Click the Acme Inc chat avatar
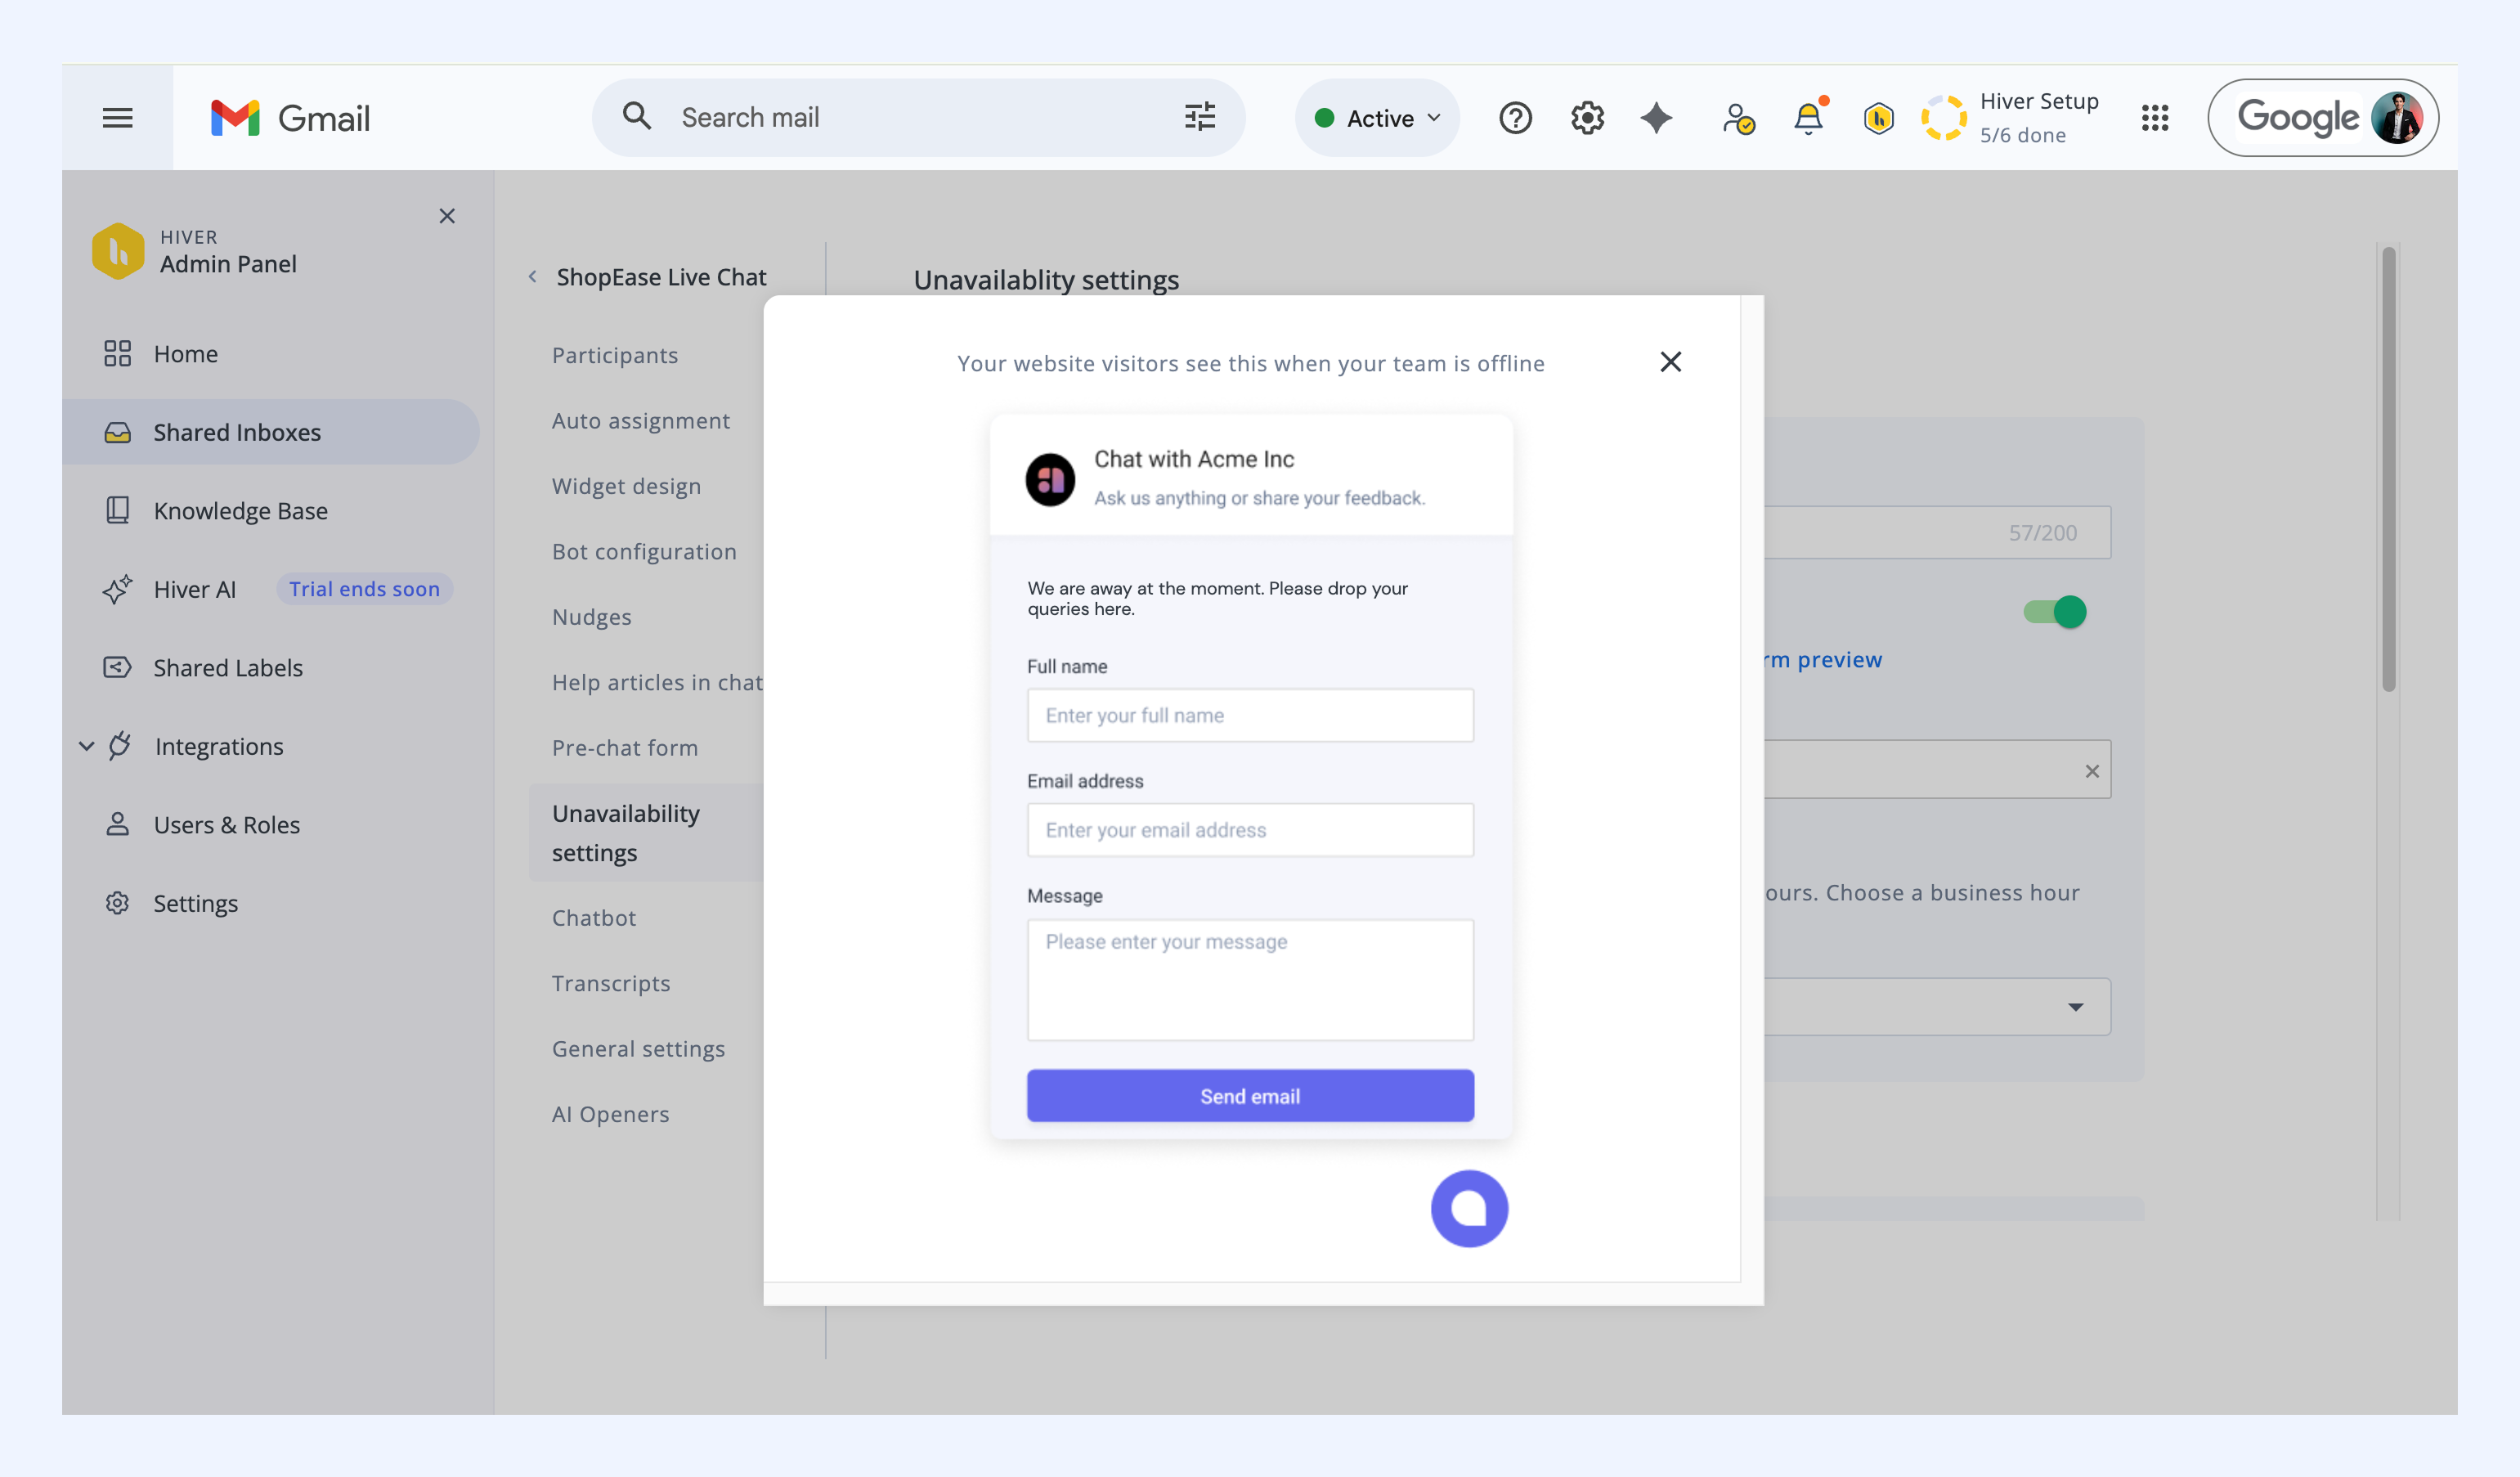 [1050, 480]
